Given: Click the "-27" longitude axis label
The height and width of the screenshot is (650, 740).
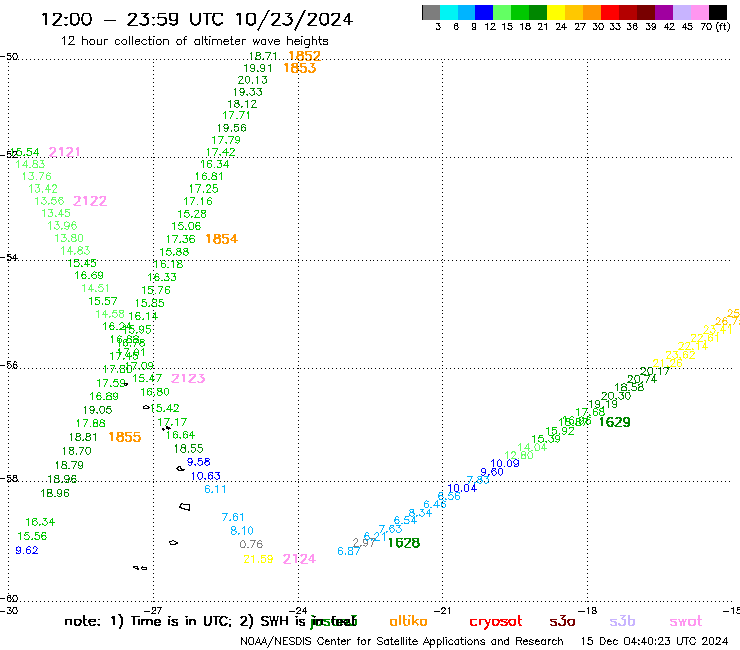Looking at the screenshot, I should (153, 610).
